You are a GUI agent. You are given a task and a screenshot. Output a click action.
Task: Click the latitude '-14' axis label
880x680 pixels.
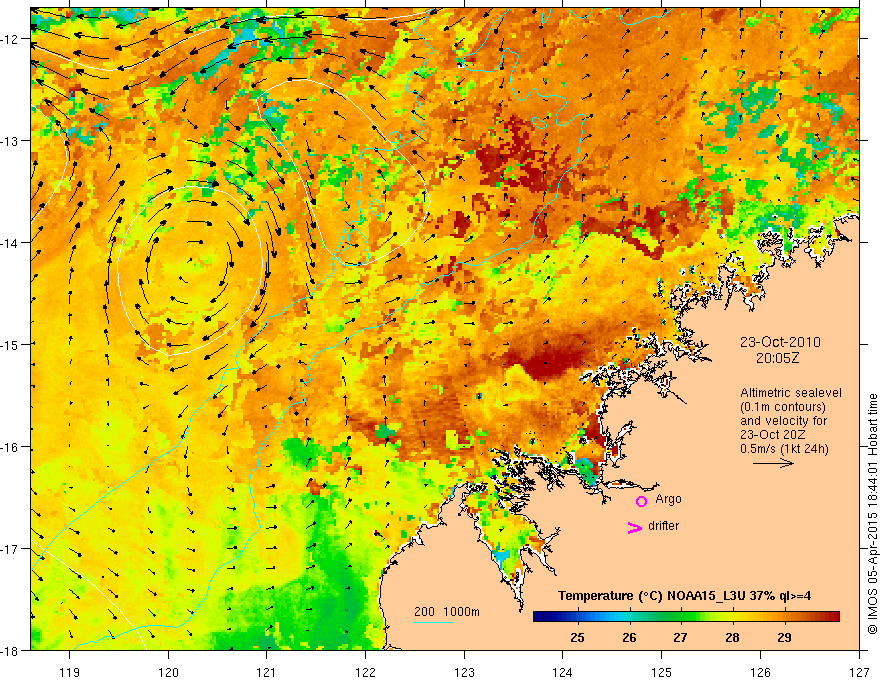click(11, 242)
